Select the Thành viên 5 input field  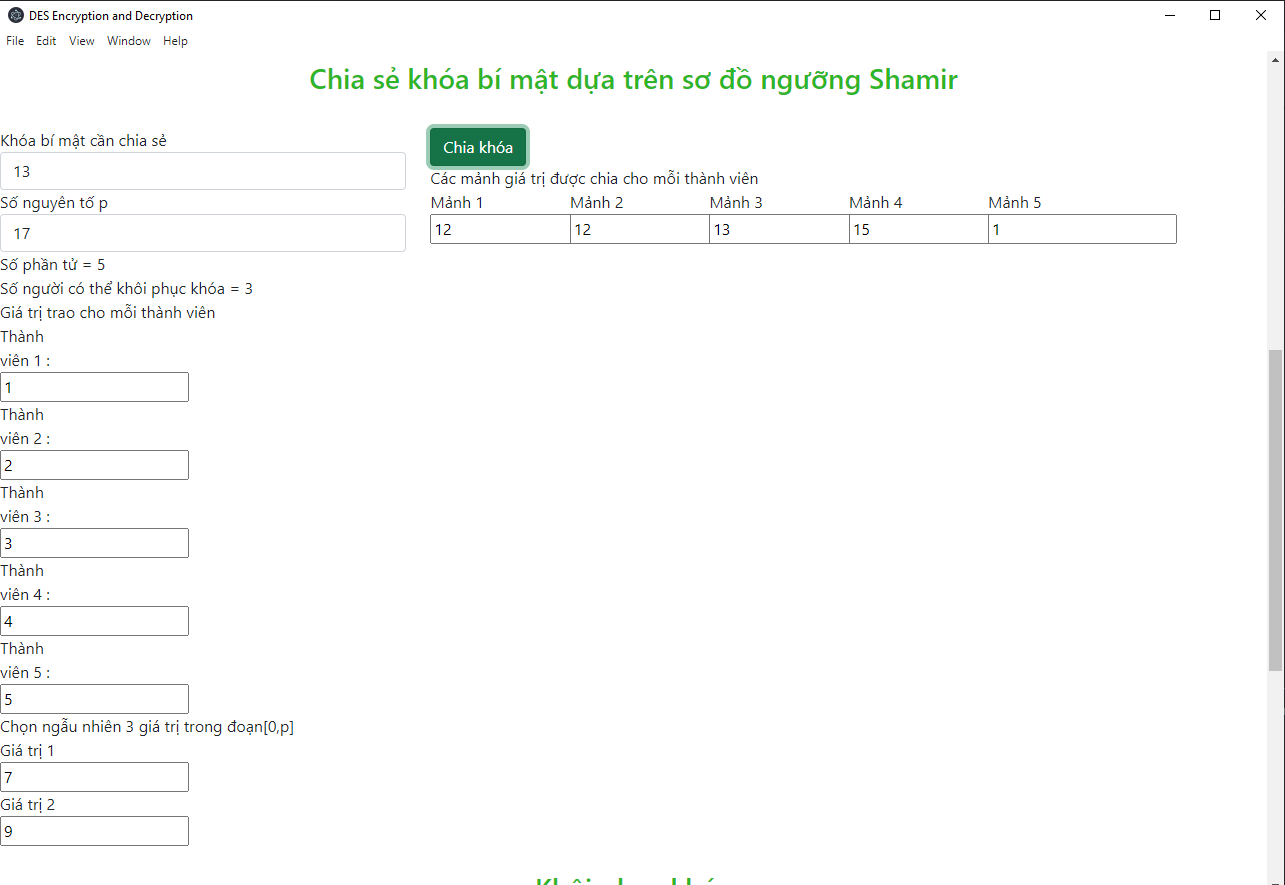tap(94, 699)
